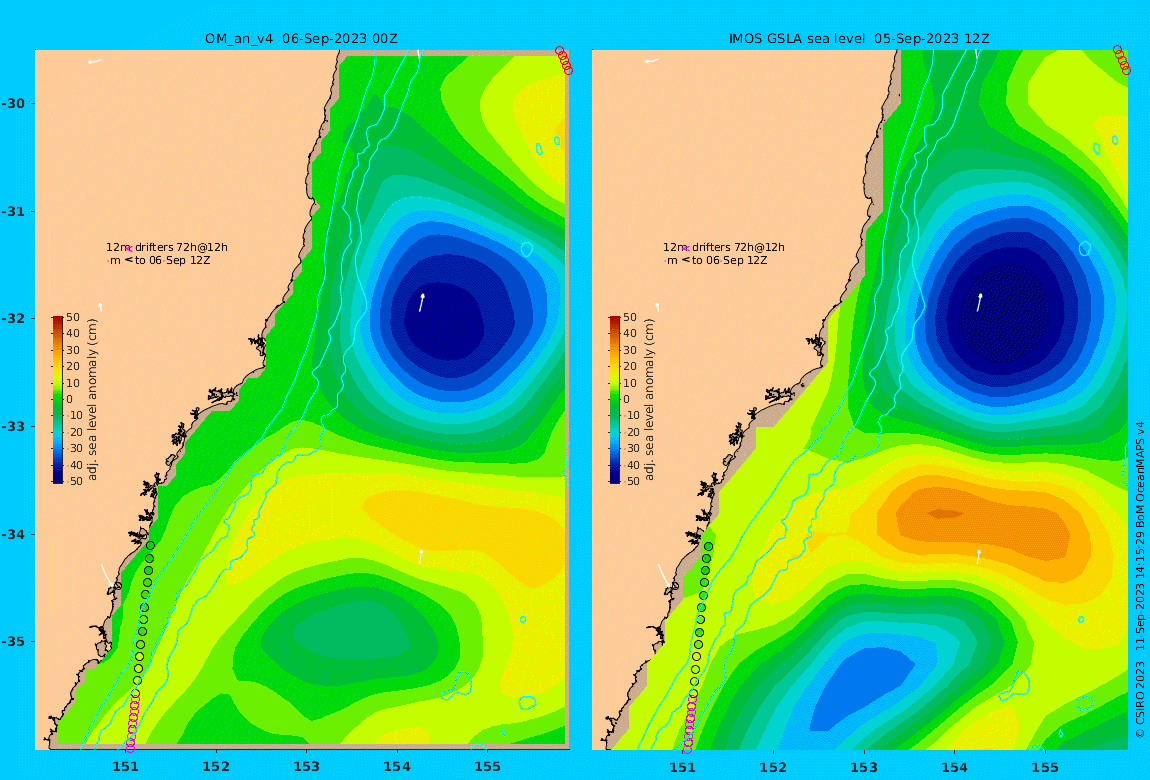
Task: Click the orange high-anomaly patch in the IMOS GSLA map
Action: point(983,522)
